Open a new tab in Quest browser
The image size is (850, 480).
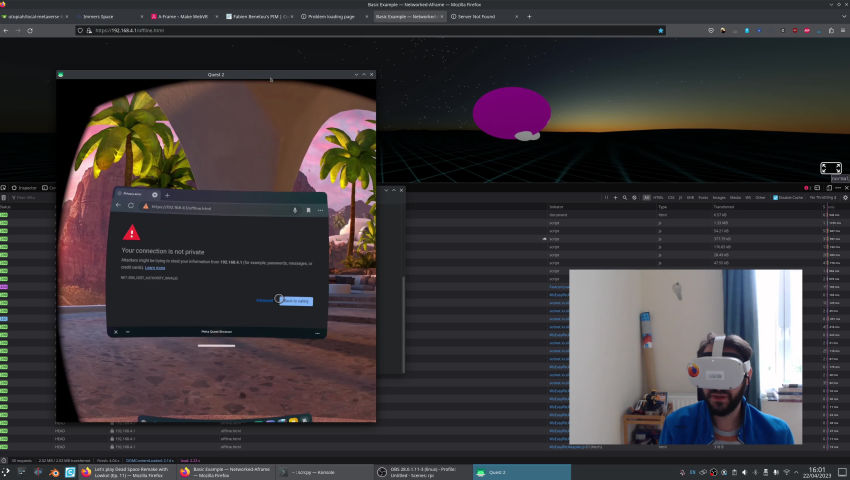tap(167, 195)
